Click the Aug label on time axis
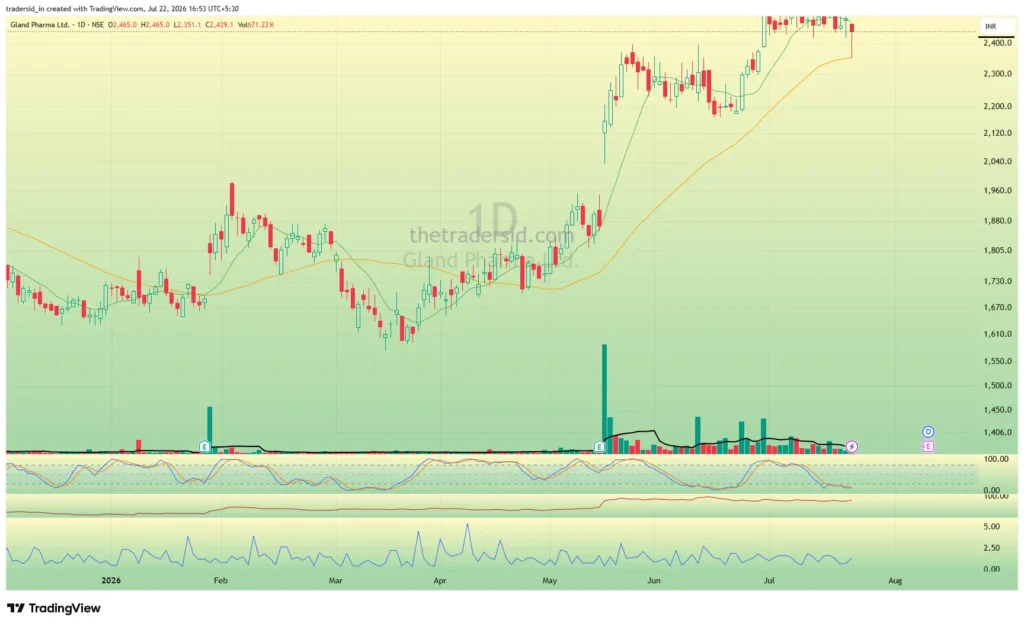 [895, 580]
